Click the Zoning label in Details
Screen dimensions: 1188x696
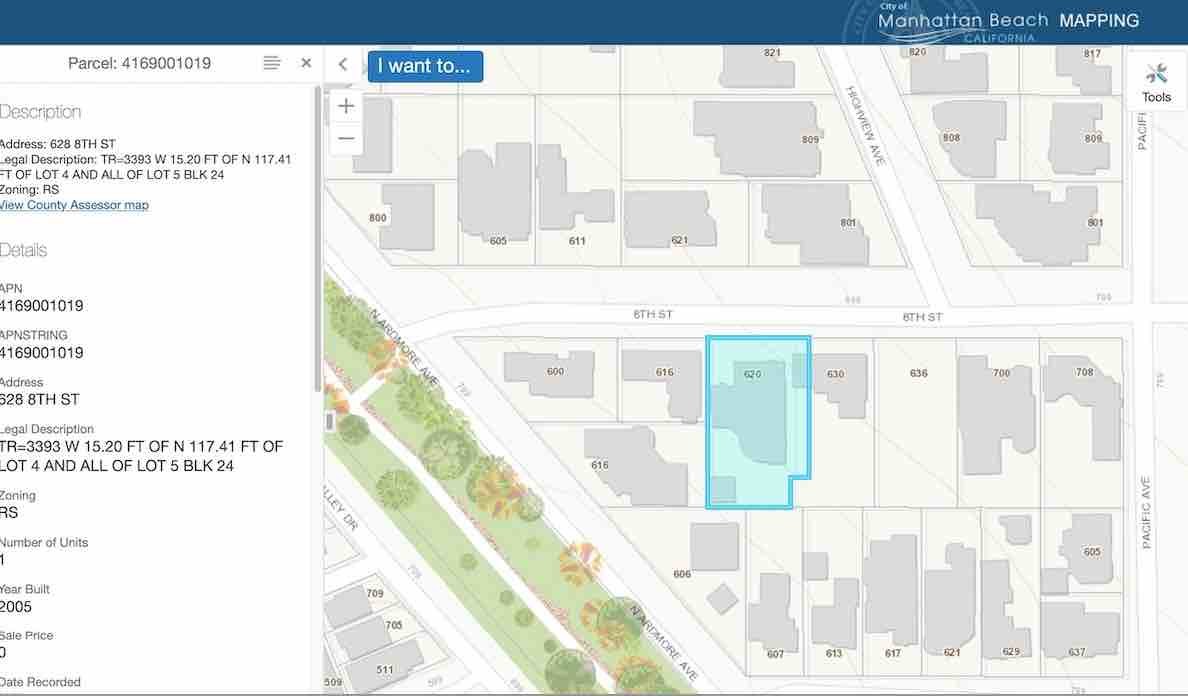pyautogui.click(x=17, y=495)
